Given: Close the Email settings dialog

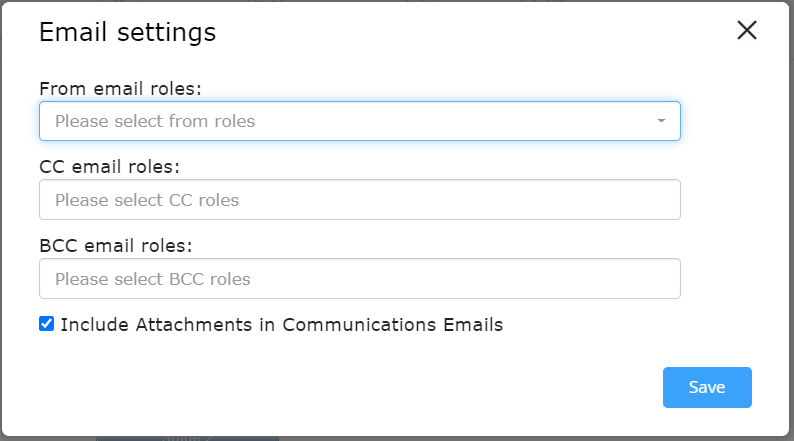Looking at the screenshot, I should pyautogui.click(x=747, y=30).
